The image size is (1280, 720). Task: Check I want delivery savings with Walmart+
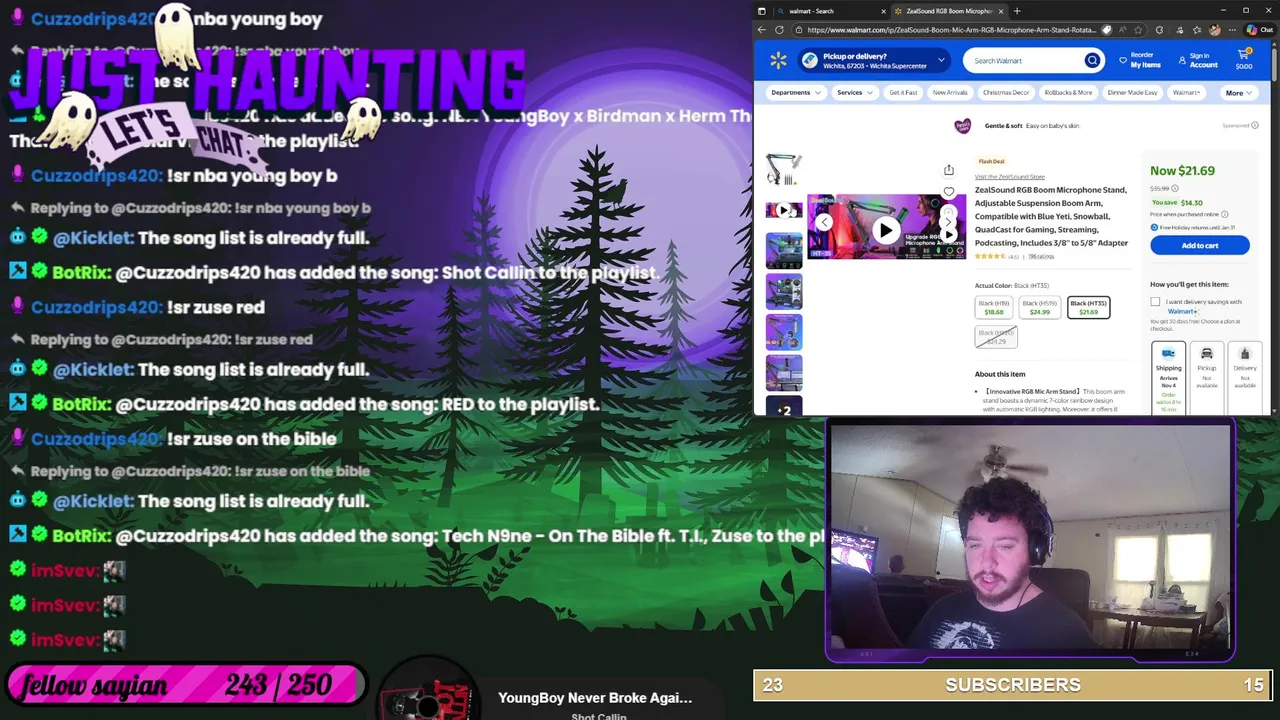click(x=1155, y=302)
